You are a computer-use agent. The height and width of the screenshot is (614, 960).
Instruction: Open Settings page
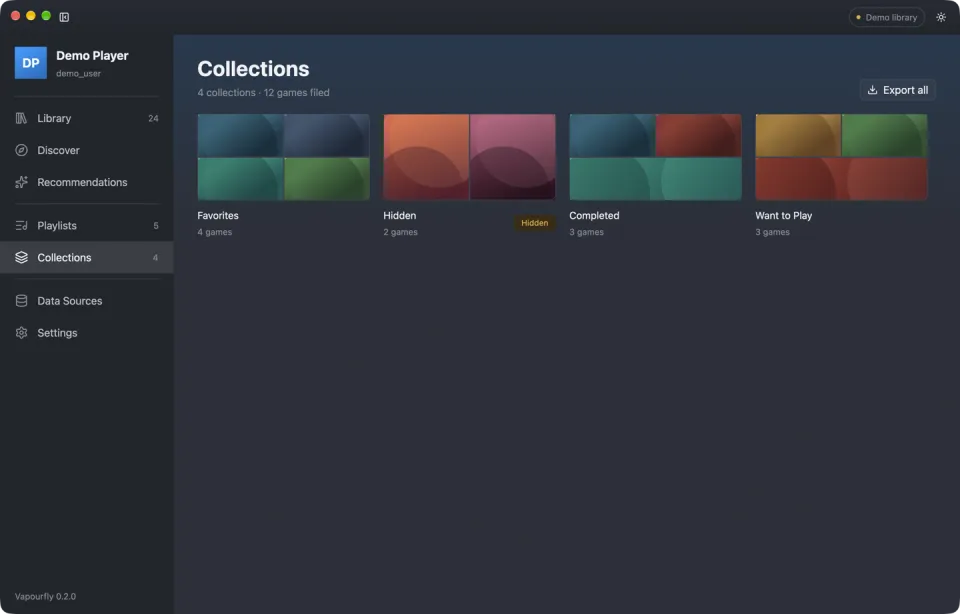(x=86, y=332)
